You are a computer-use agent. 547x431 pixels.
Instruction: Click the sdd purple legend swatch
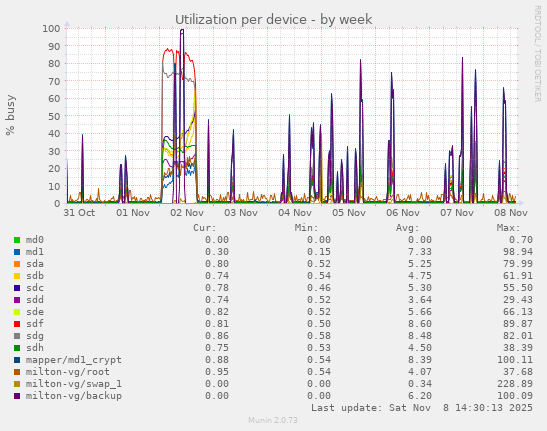17,300
